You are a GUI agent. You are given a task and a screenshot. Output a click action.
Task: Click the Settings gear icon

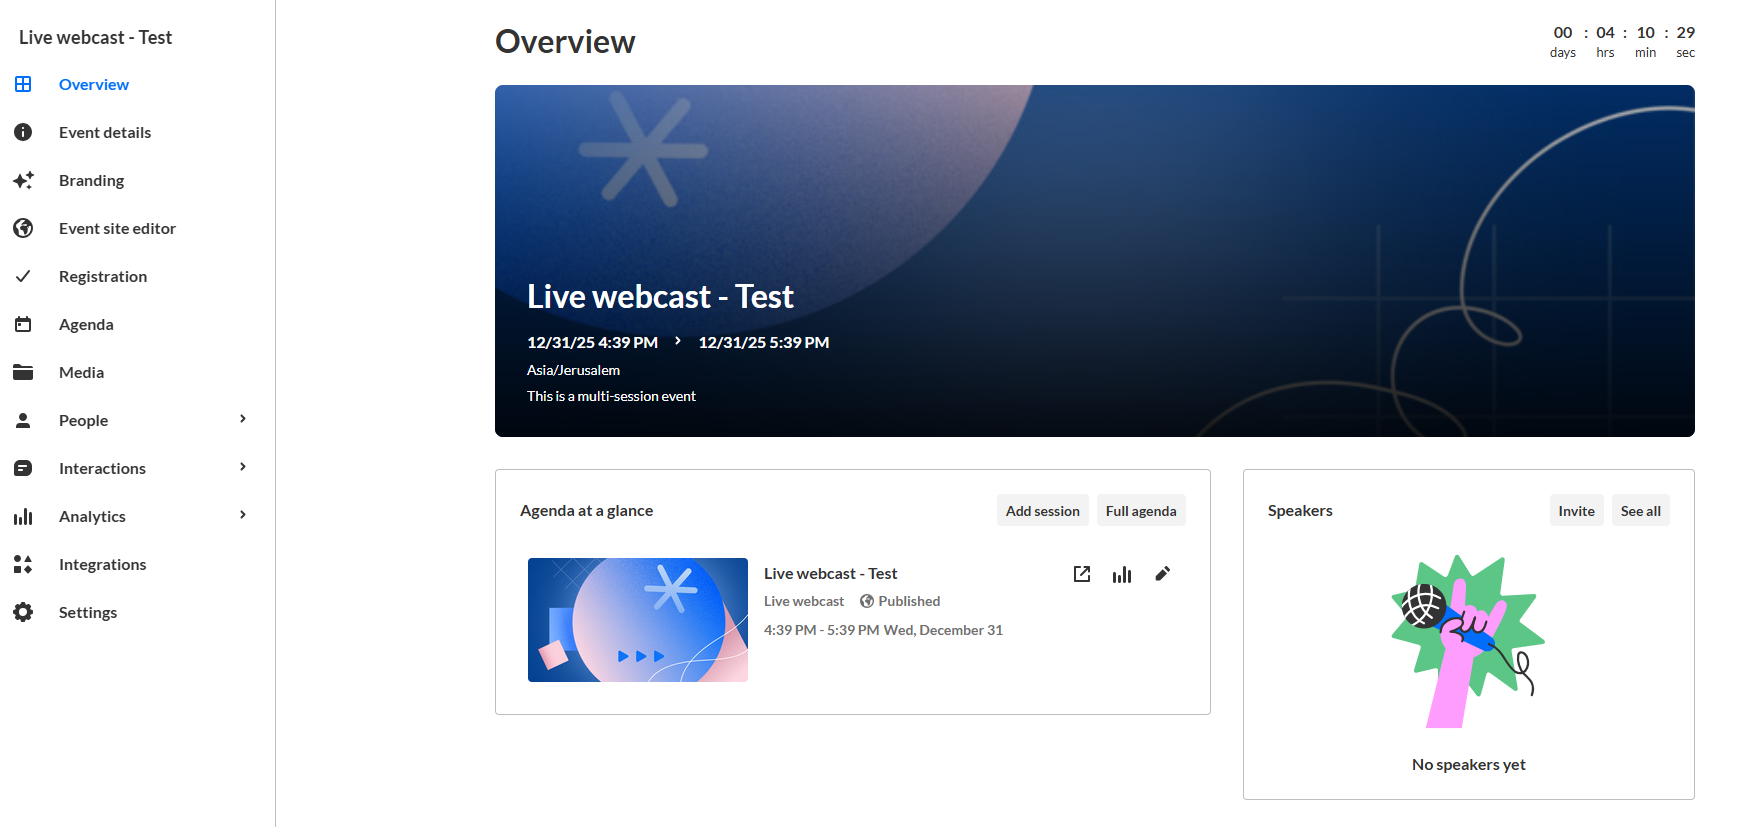(x=23, y=612)
